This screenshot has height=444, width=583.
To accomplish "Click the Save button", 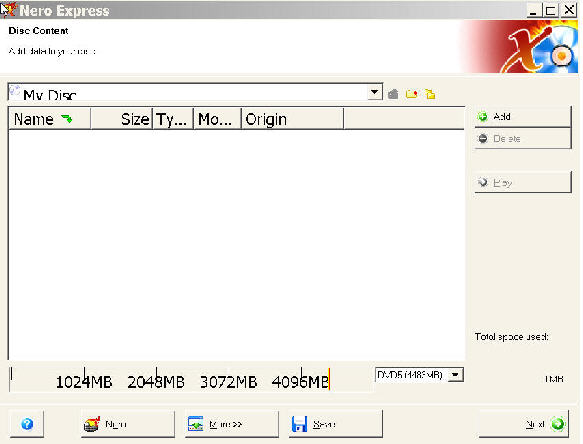I will [336, 424].
